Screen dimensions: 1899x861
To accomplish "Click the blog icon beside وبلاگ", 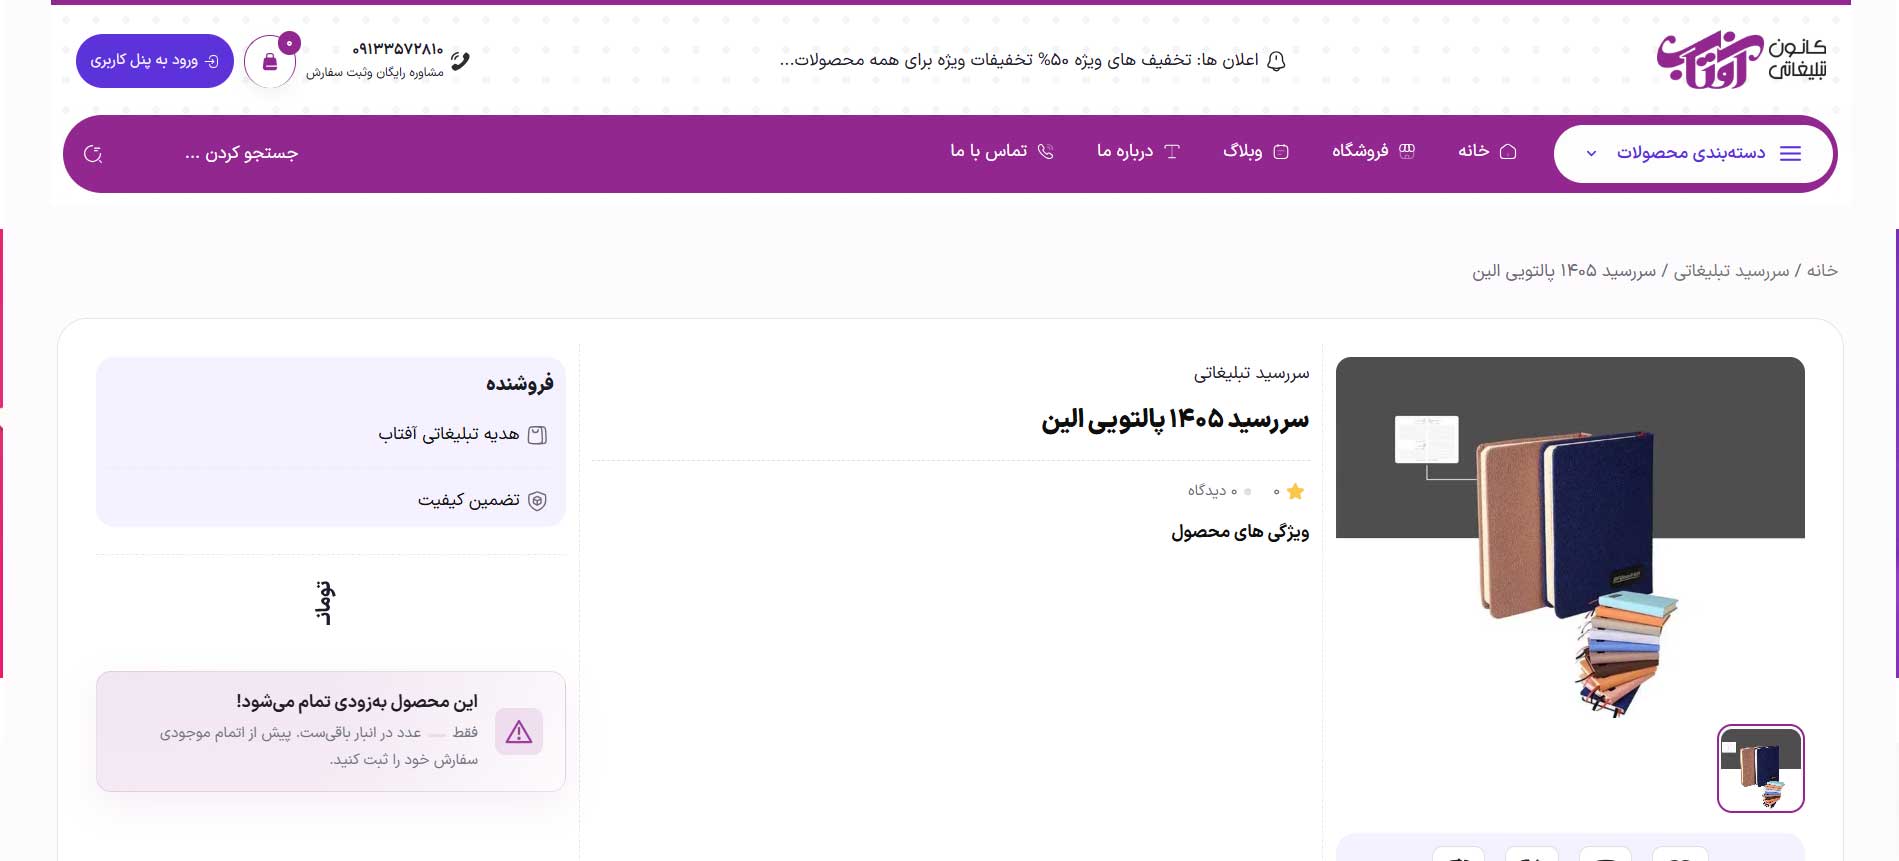I will tap(1281, 151).
